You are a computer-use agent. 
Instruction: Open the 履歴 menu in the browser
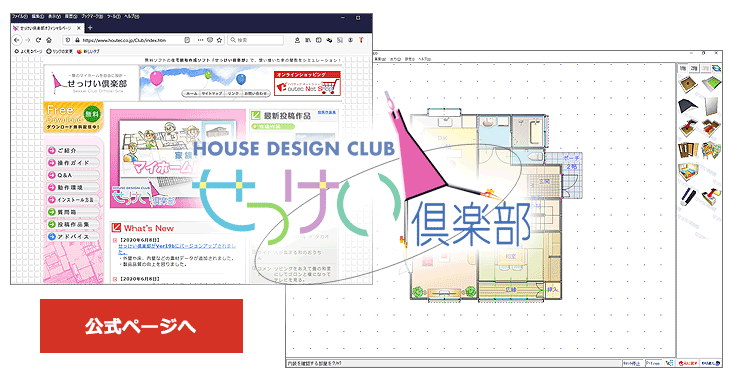71,16
